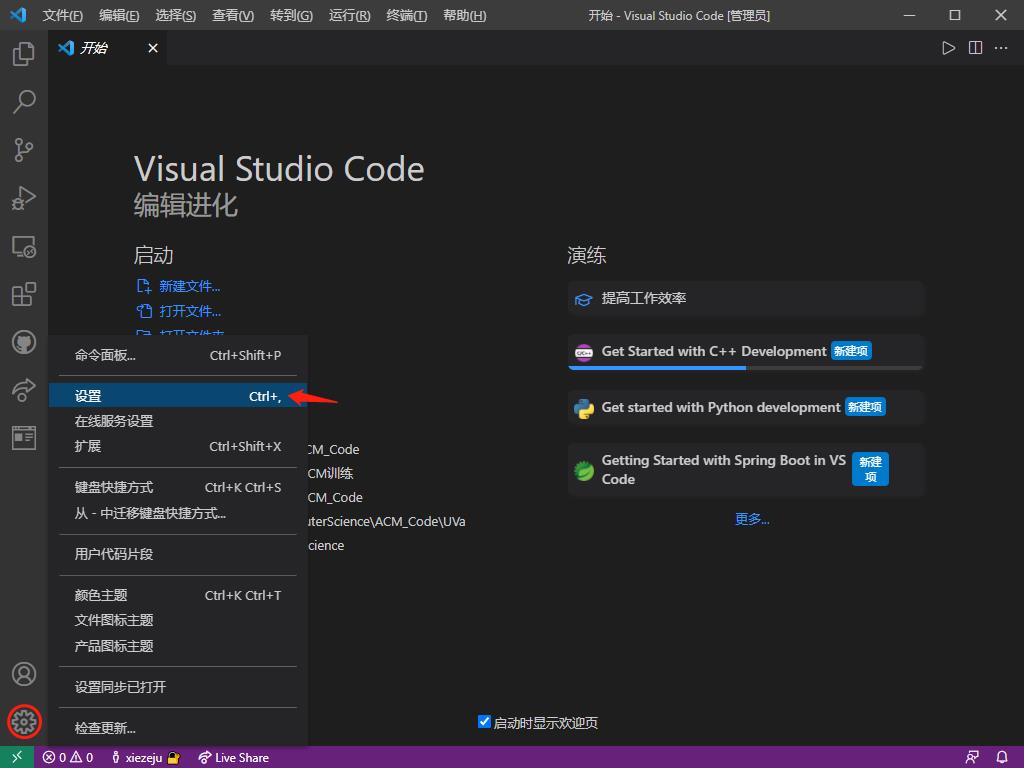Open the GitHub view in activity bar
The image size is (1024, 768).
pos(24,342)
